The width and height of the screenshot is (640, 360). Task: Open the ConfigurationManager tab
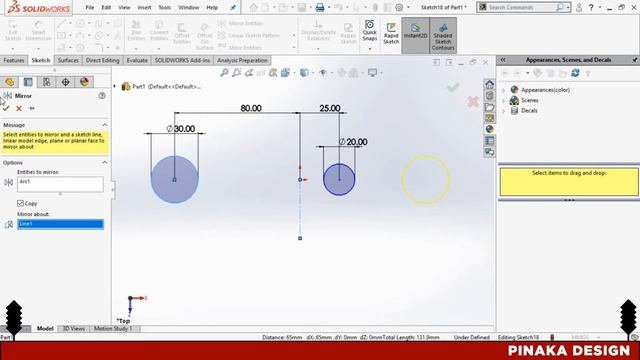pos(47,82)
